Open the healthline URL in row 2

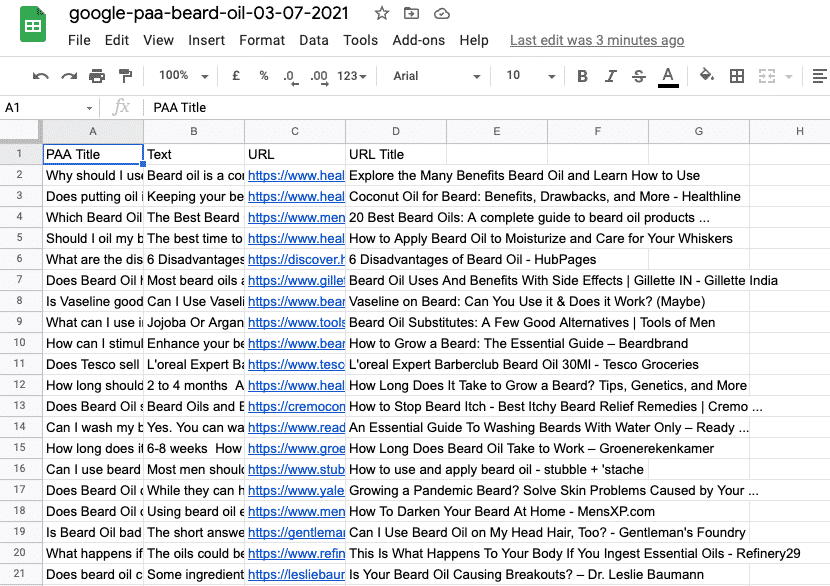(295, 175)
